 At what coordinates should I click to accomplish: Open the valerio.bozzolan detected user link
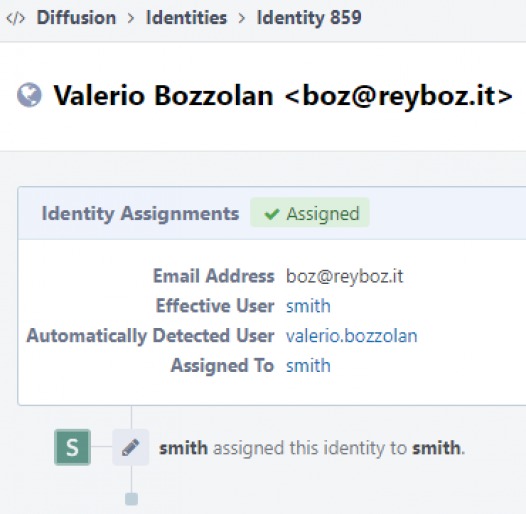pos(352,336)
